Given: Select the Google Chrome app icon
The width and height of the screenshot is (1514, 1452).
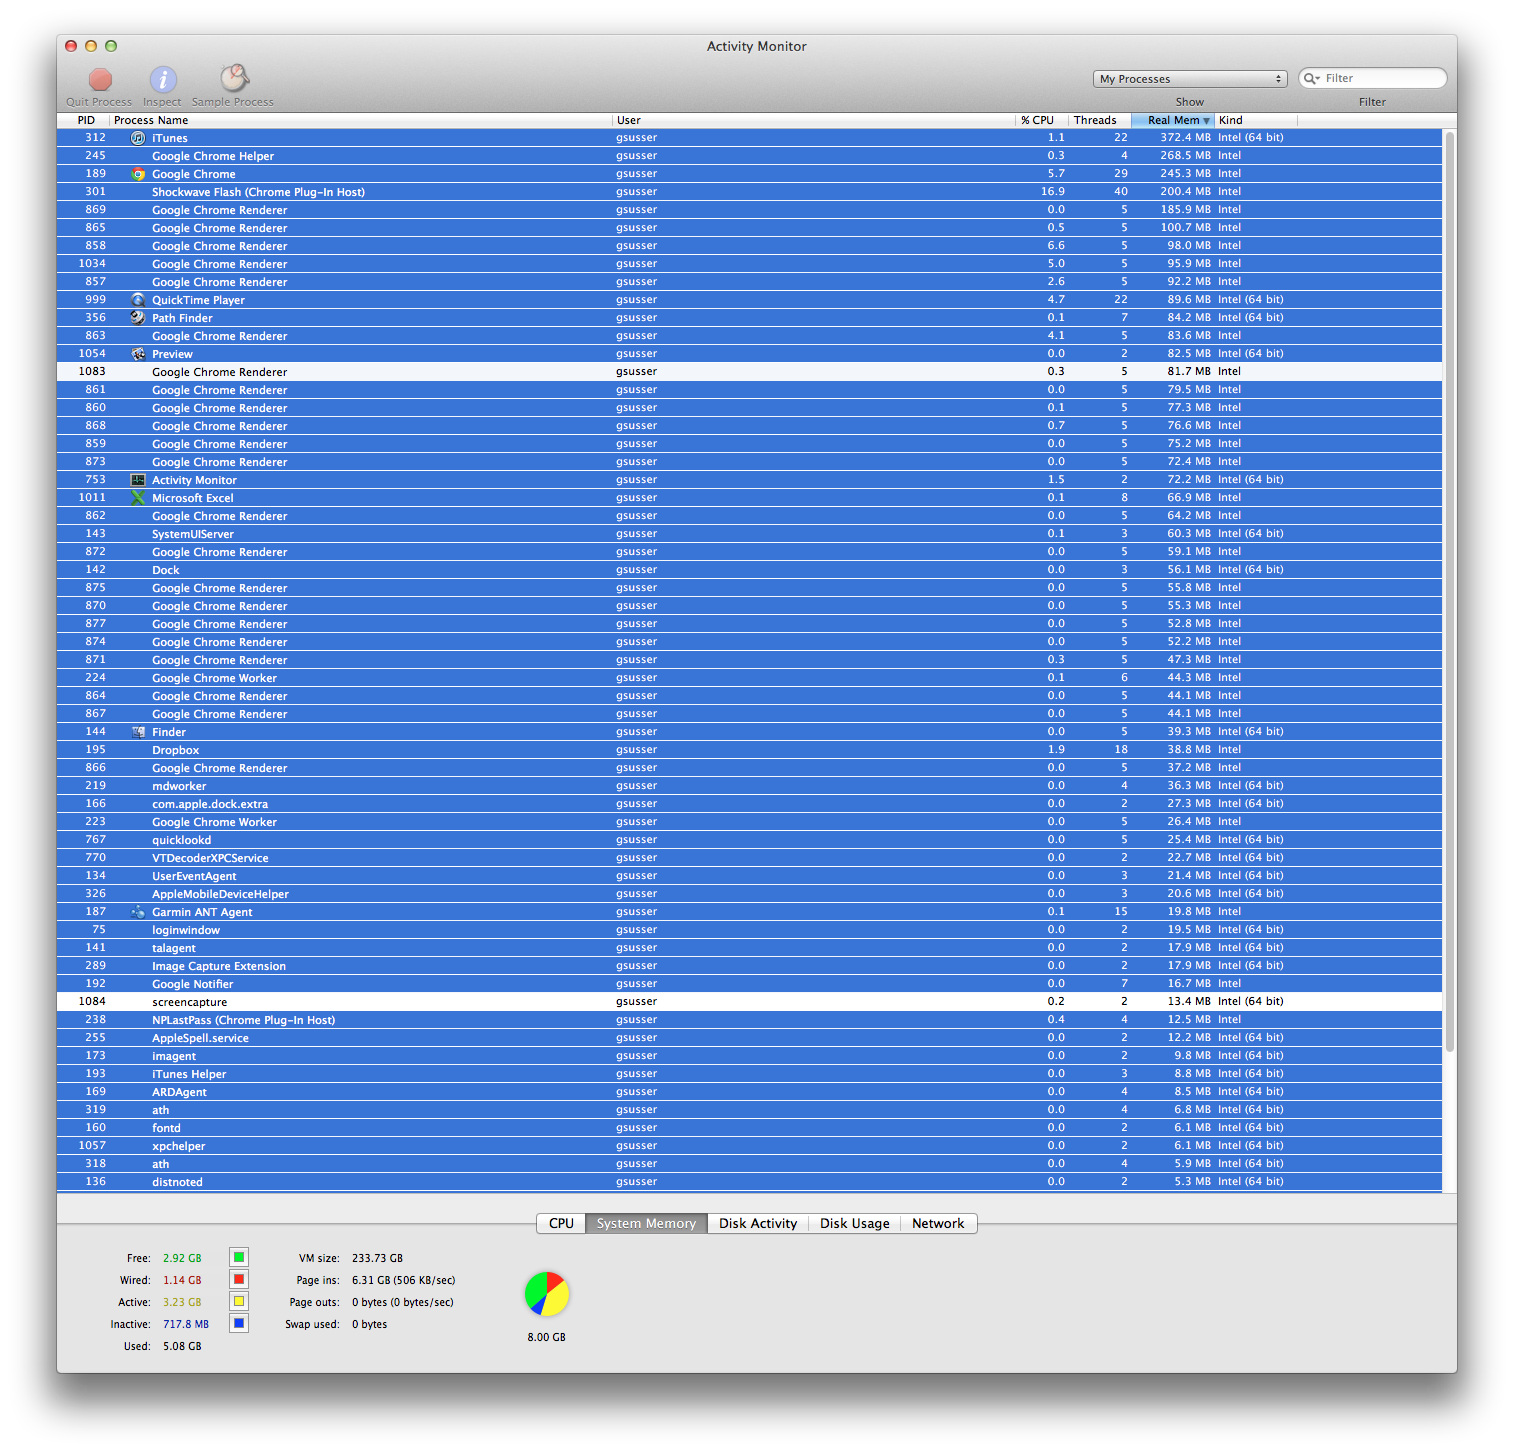Looking at the screenshot, I should pyautogui.click(x=138, y=174).
